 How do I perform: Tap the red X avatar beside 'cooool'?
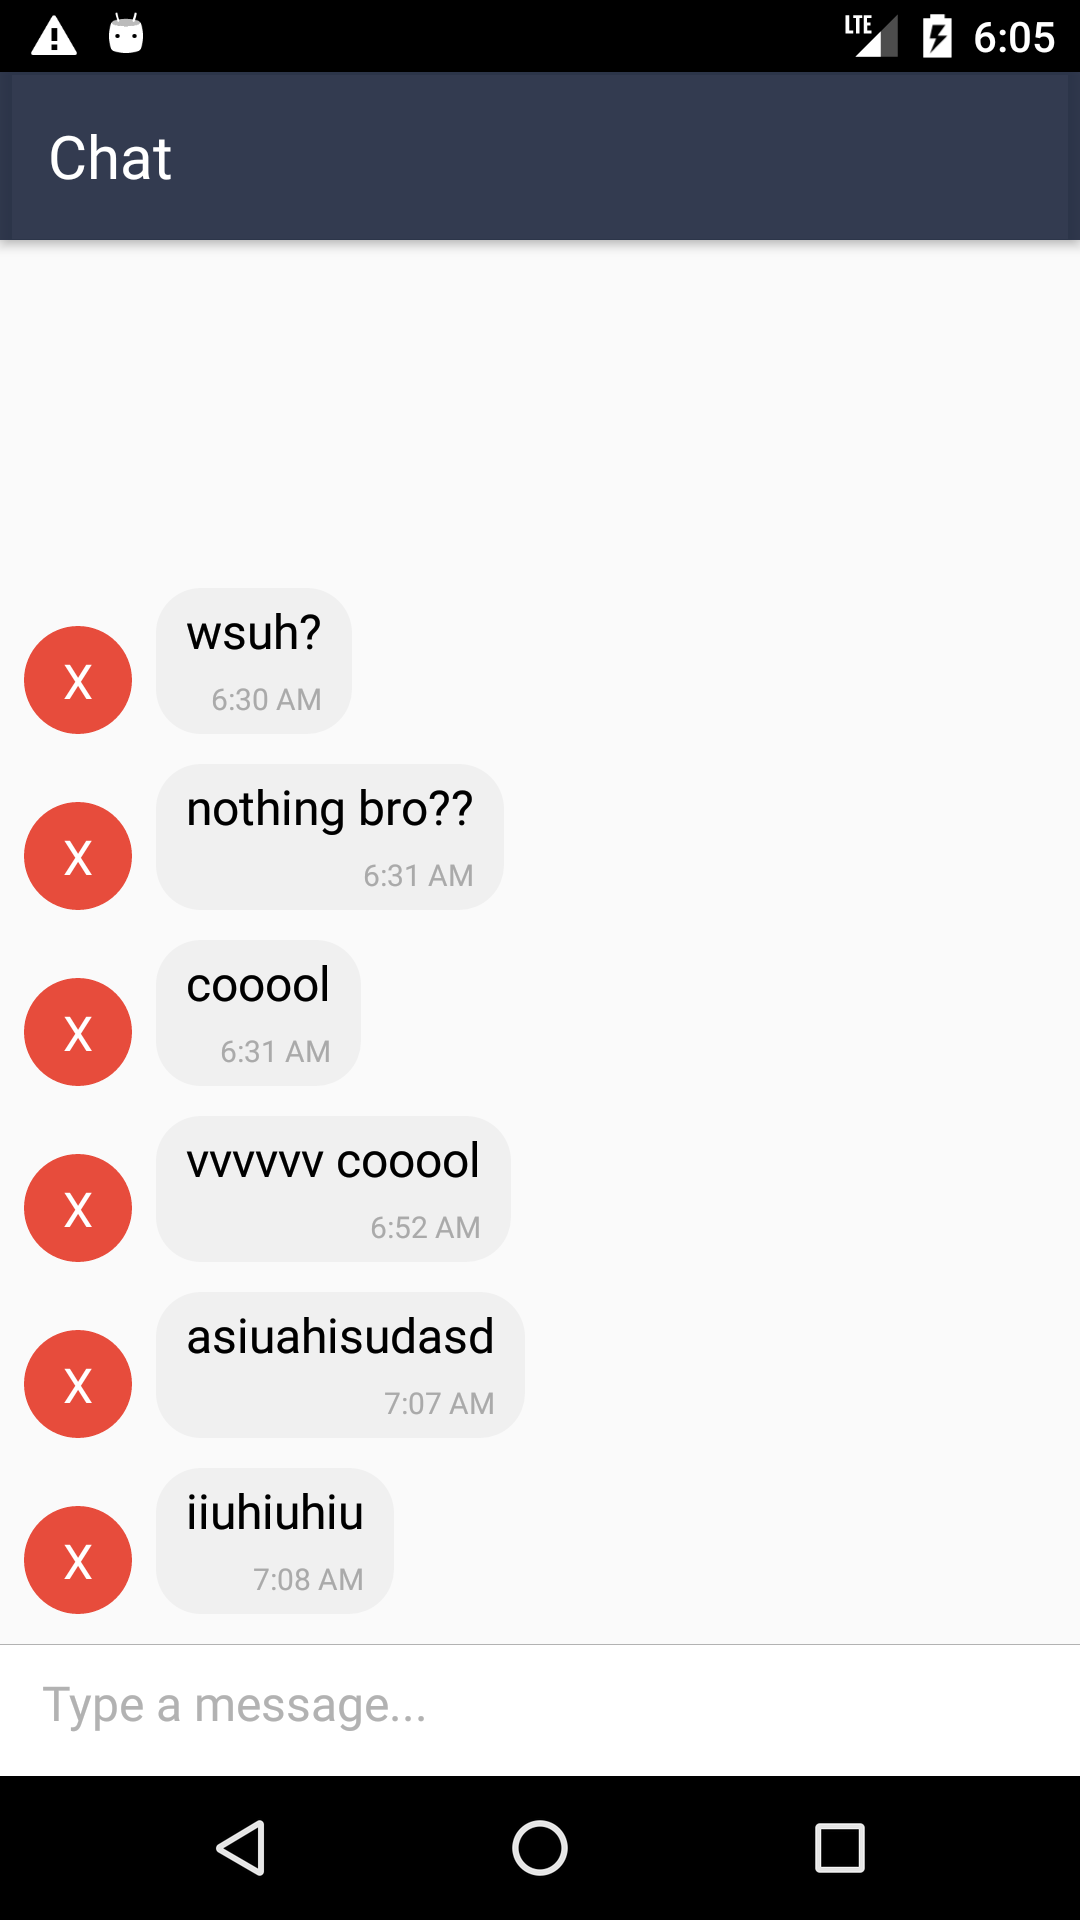click(x=78, y=1032)
